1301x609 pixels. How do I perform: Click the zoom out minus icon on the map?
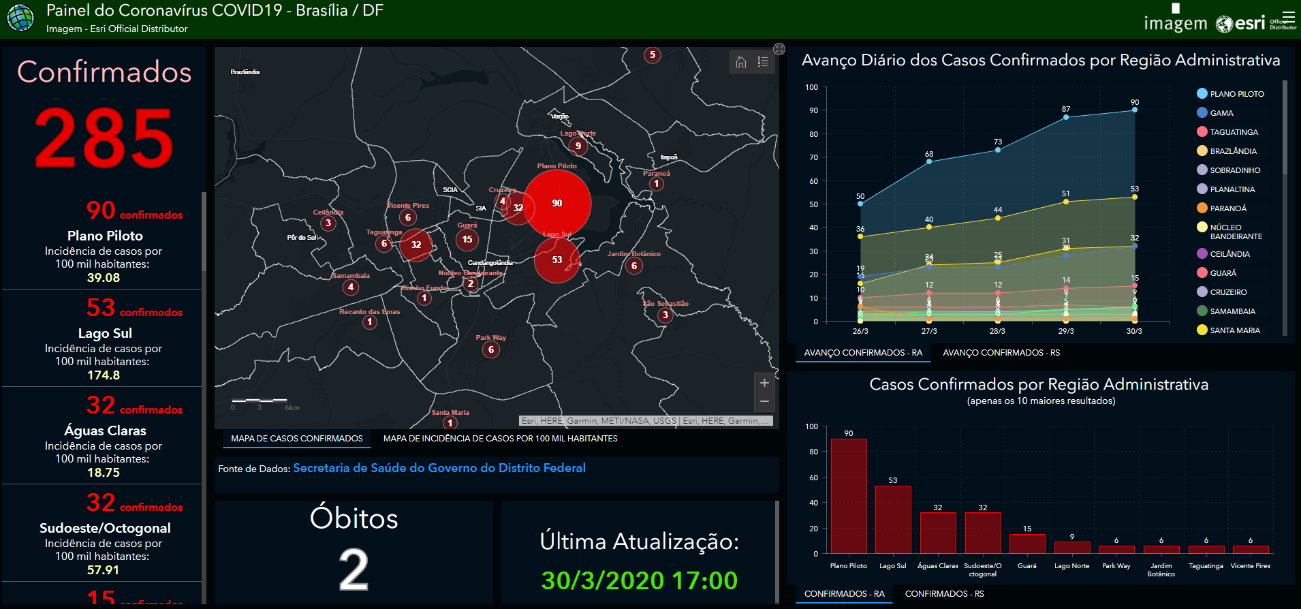pos(763,401)
